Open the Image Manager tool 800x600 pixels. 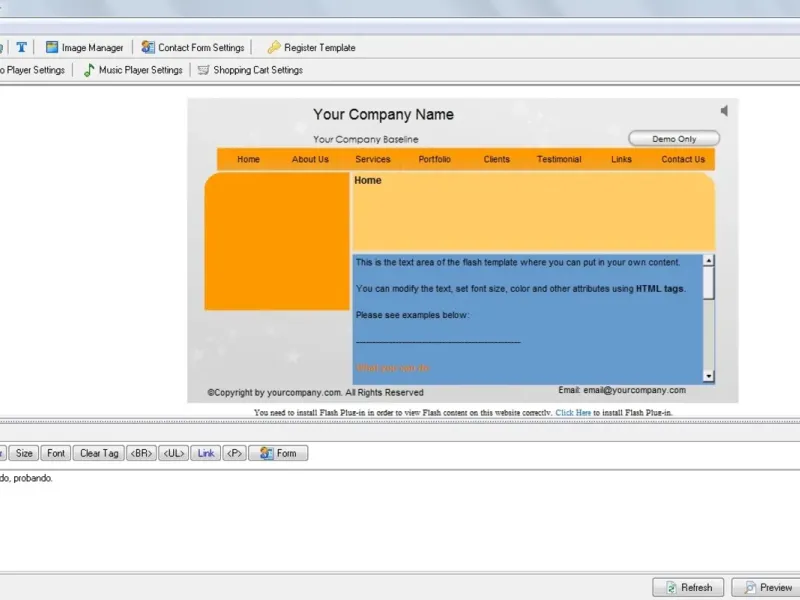(85, 47)
